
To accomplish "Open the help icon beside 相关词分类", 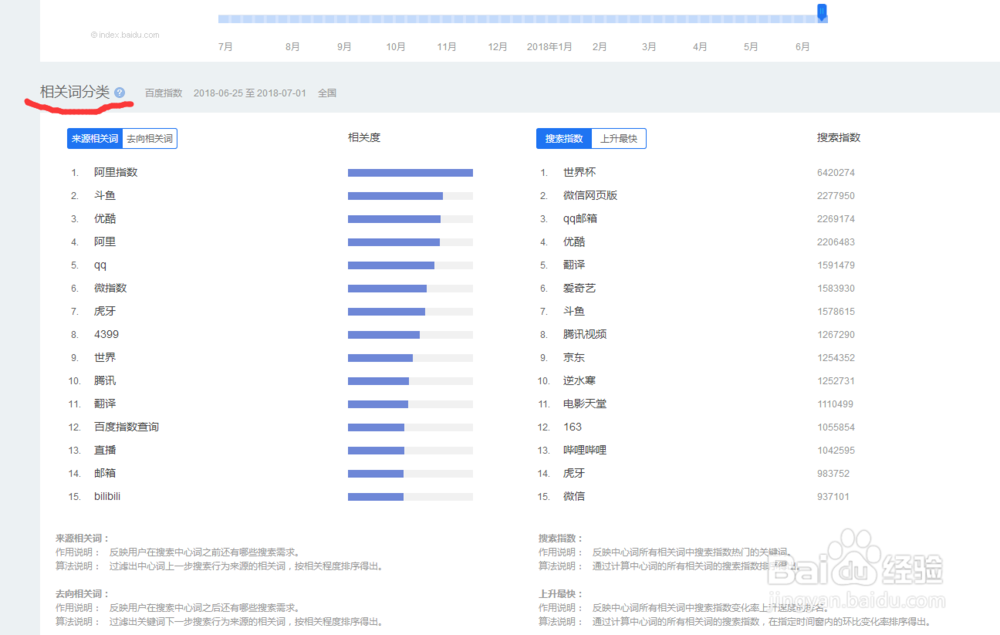I will (x=119, y=92).
